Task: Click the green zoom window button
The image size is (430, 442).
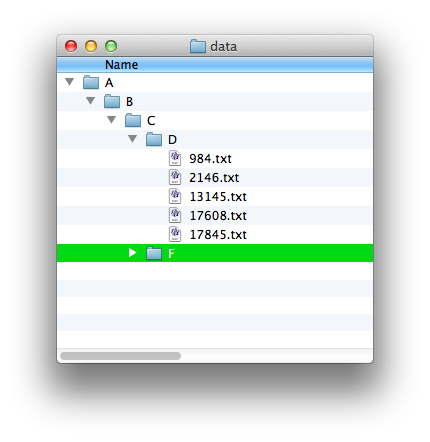Action: click(x=111, y=46)
